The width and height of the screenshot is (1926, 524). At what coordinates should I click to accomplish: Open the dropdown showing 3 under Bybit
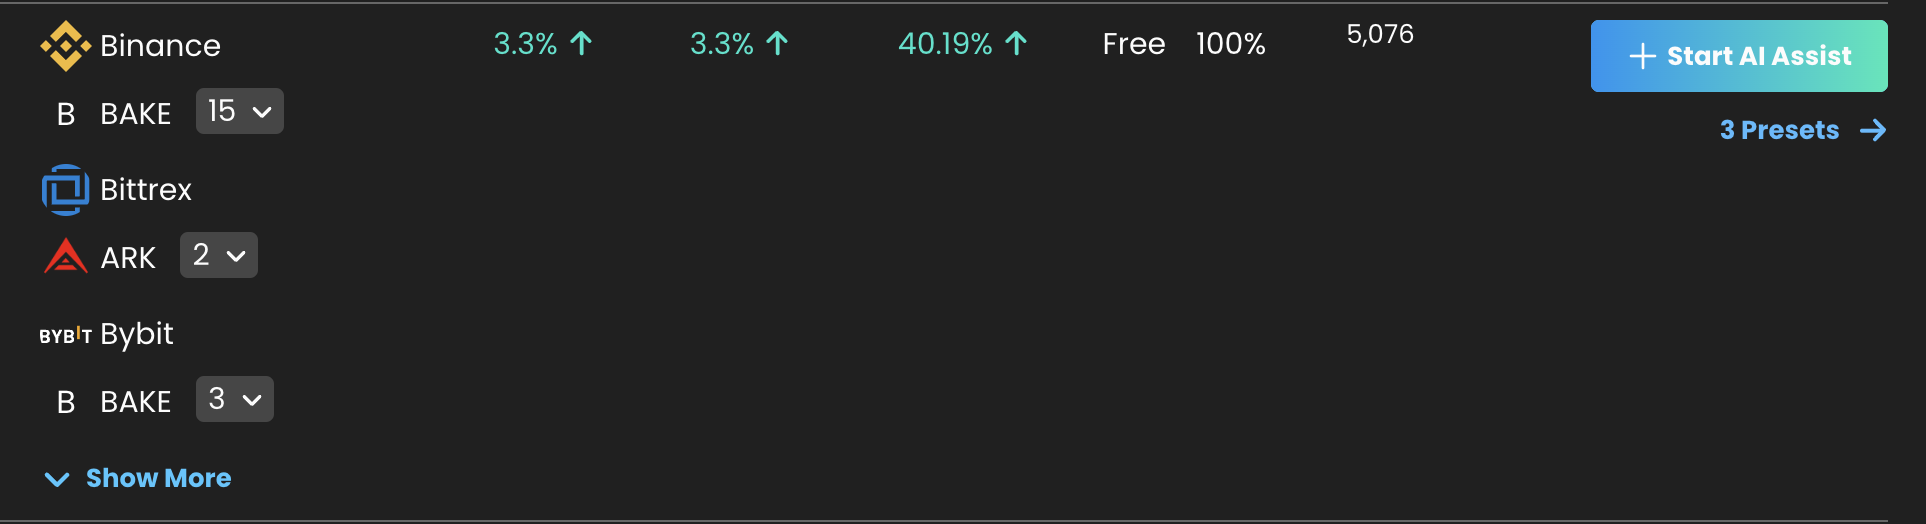pos(235,399)
